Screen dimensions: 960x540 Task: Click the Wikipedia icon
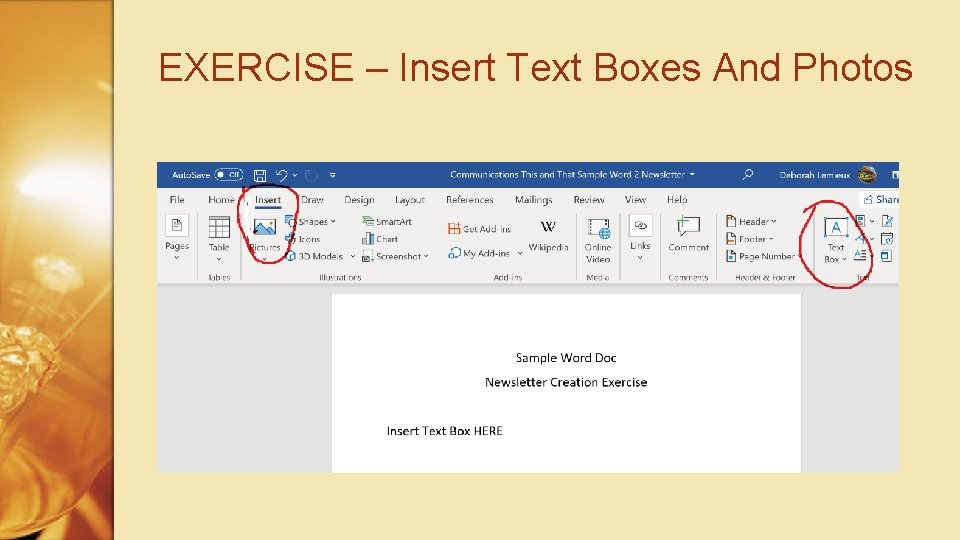tap(548, 227)
